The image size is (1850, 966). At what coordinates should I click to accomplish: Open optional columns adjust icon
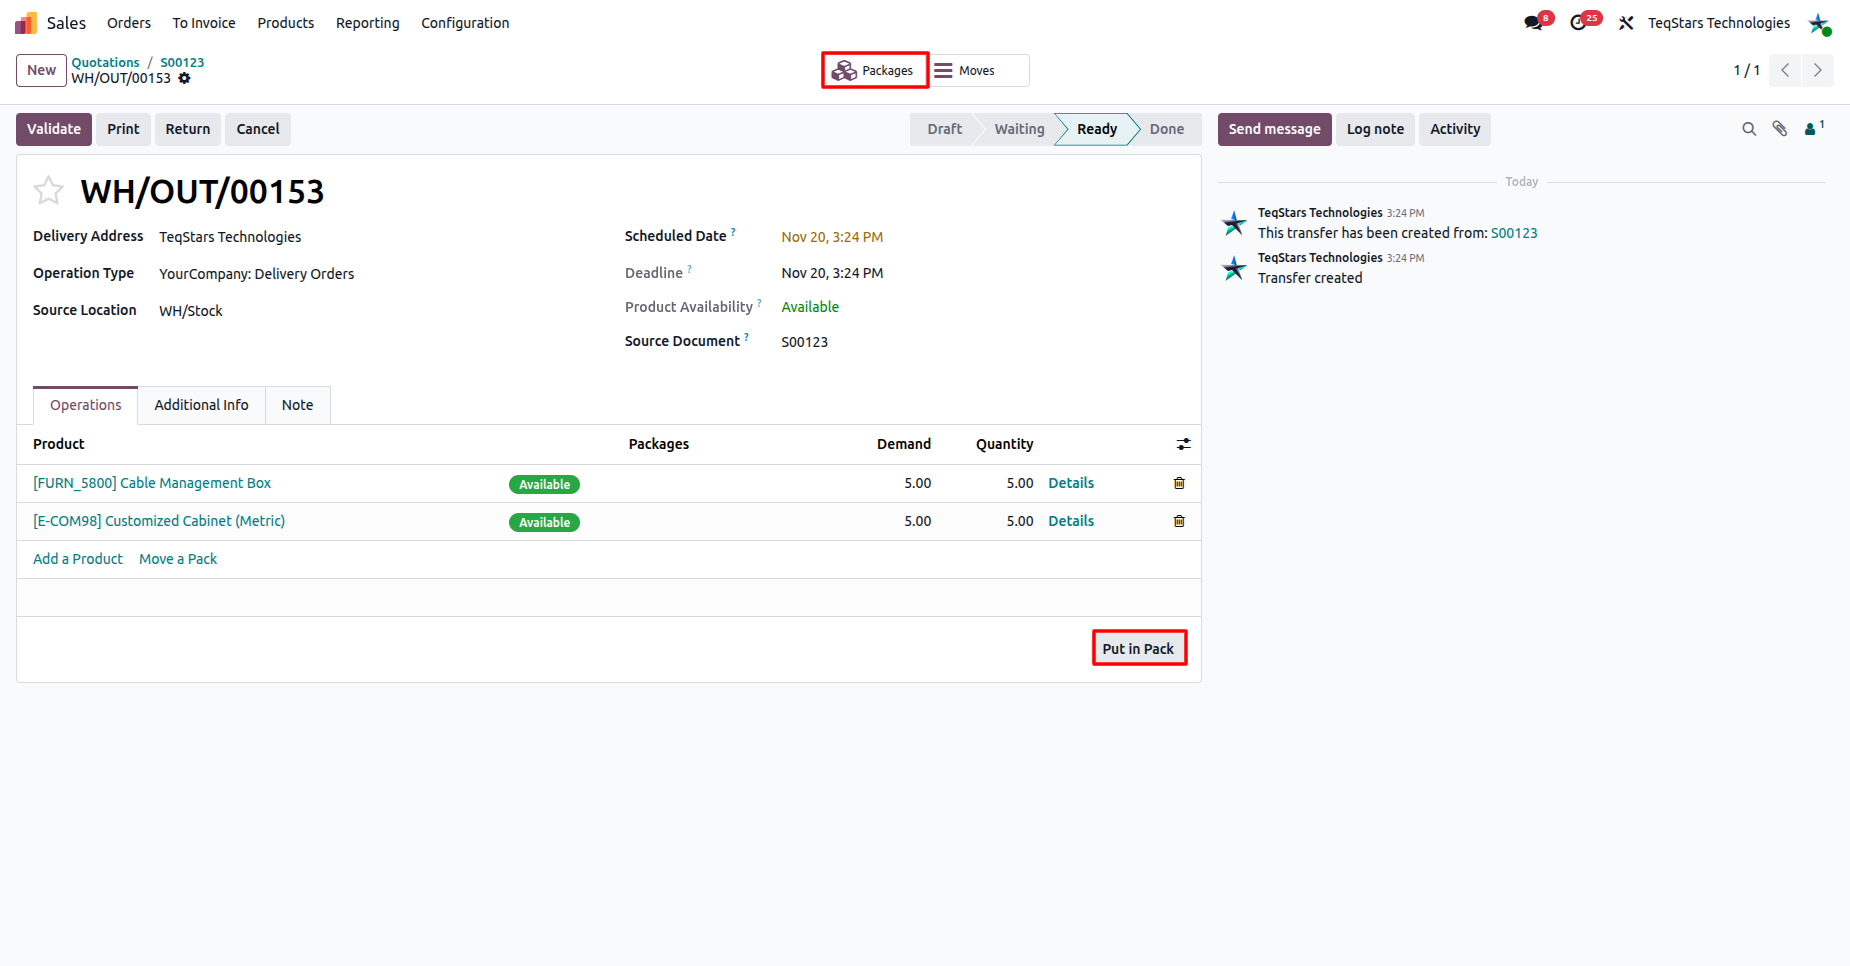[1184, 444]
